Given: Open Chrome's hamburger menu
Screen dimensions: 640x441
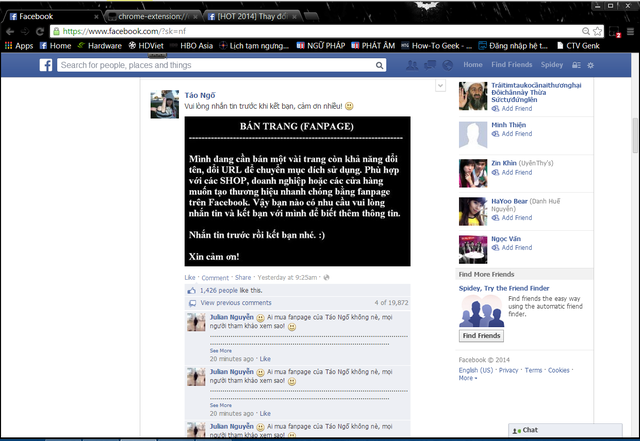Looking at the screenshot, I should (x=630, y=31).
